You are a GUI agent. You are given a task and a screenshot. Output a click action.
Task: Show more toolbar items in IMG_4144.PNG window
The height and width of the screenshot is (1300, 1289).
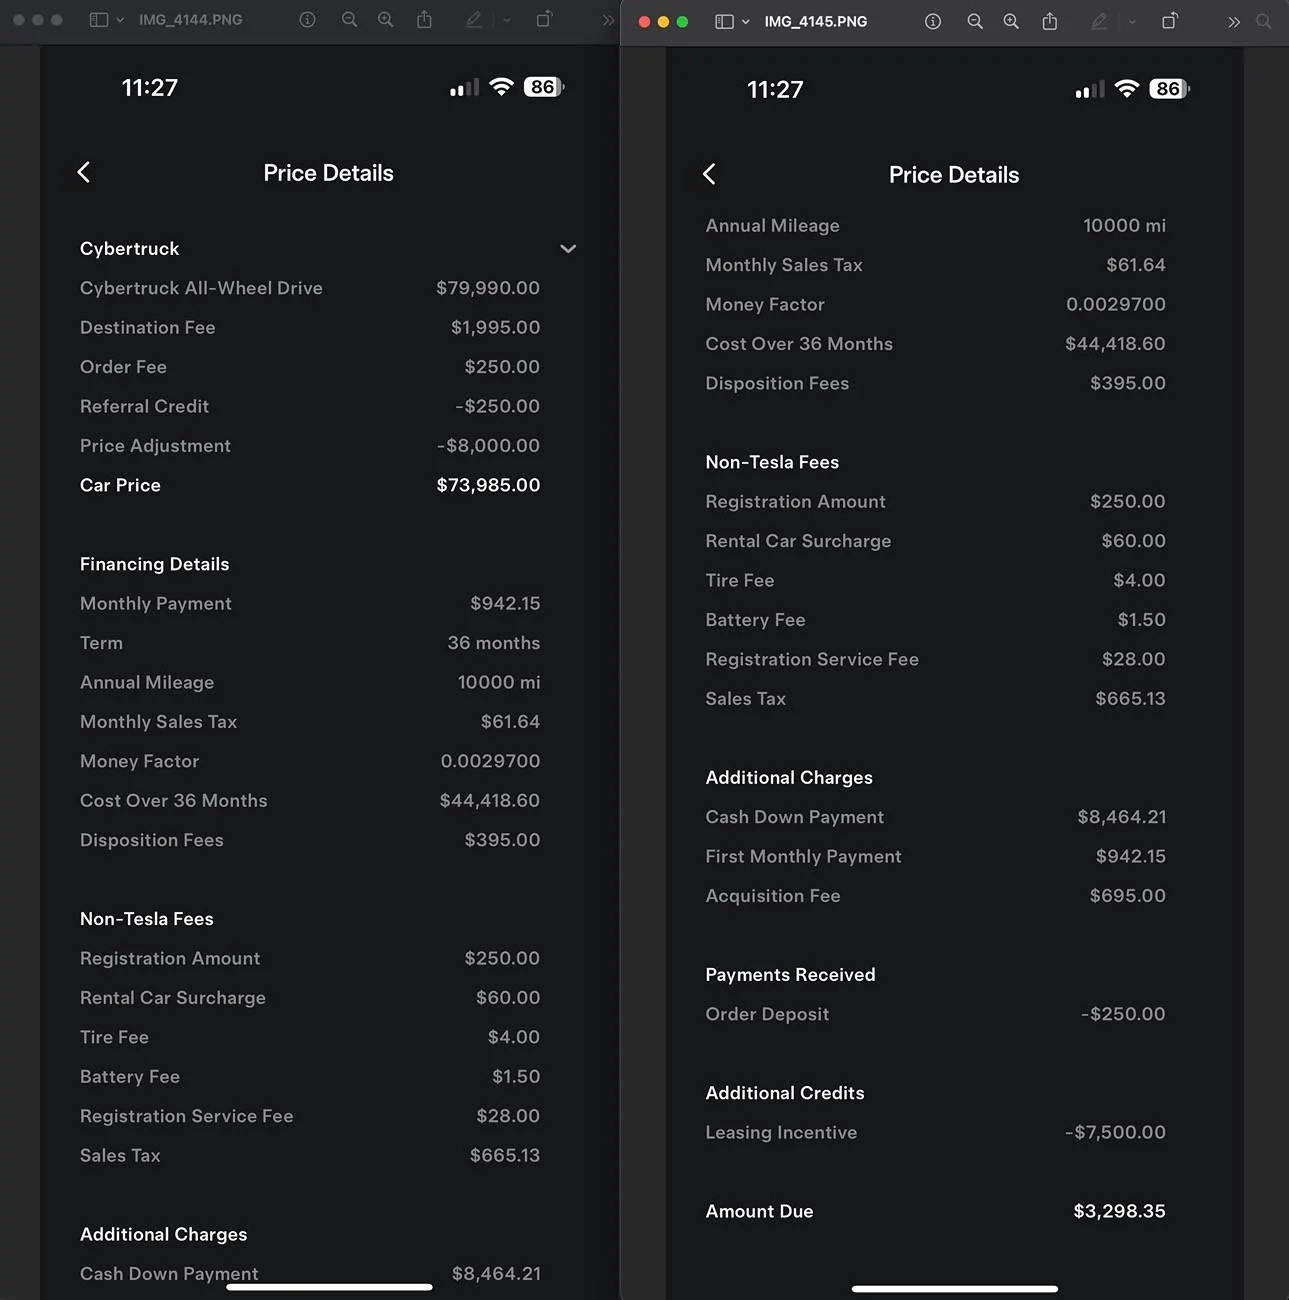coord(608,20)
